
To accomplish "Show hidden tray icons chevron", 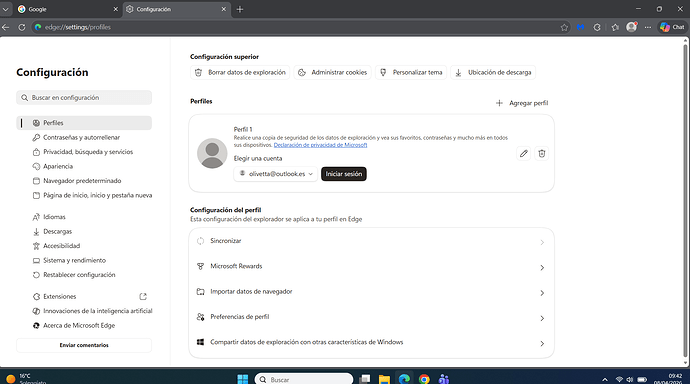I will pyautogui.click(x=605, y=380).
